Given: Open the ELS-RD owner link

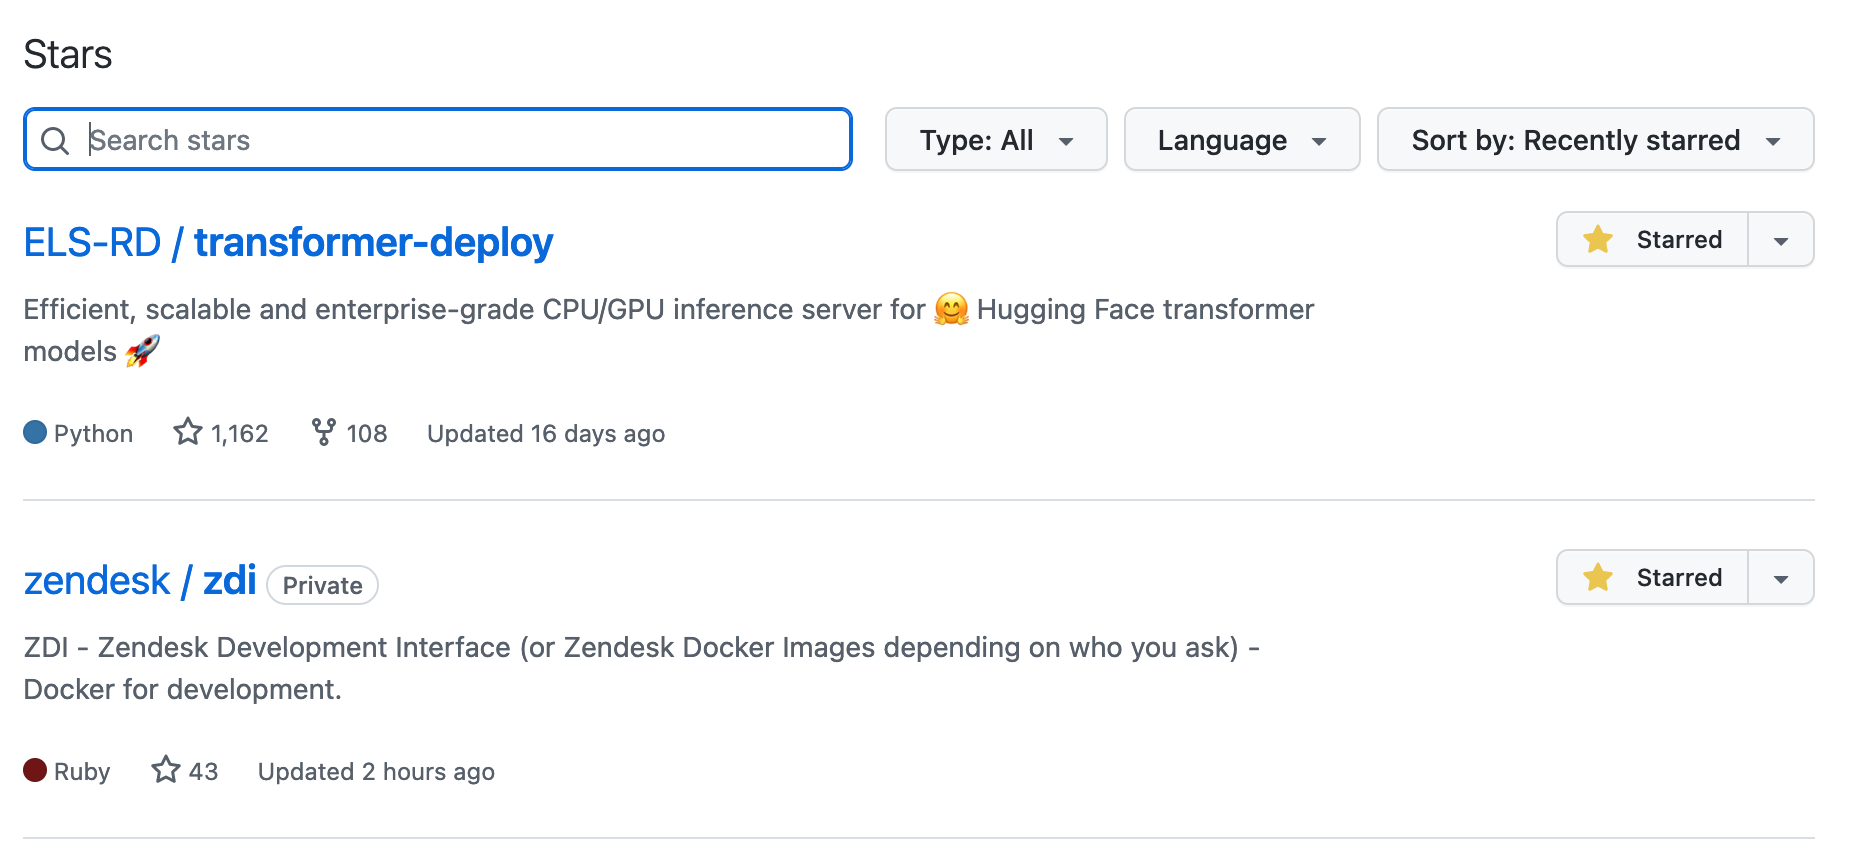Looking at the screenshot, I should tap(92, 242).
